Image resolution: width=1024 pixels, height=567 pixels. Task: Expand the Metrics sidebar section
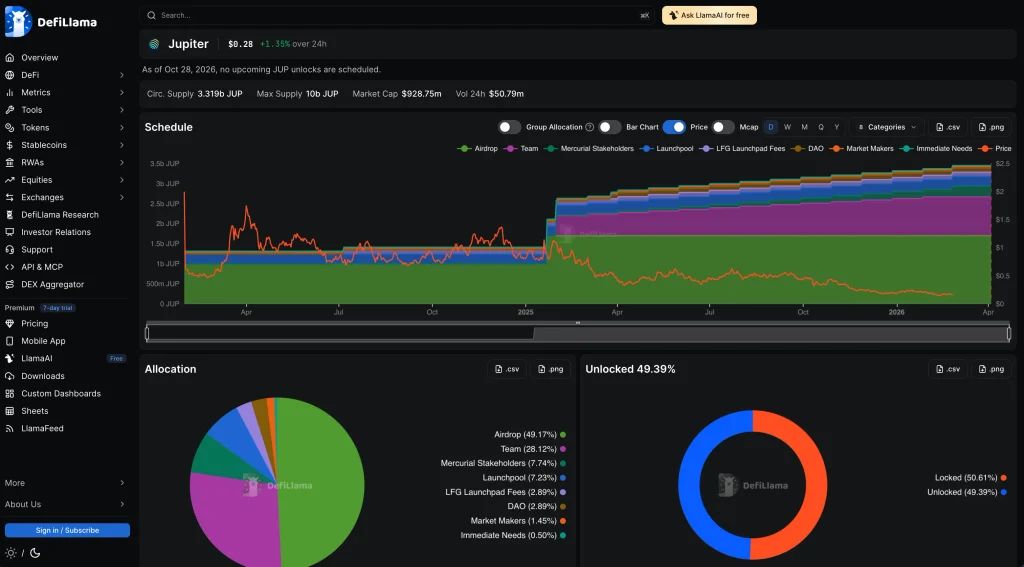[x=121, y=93]
